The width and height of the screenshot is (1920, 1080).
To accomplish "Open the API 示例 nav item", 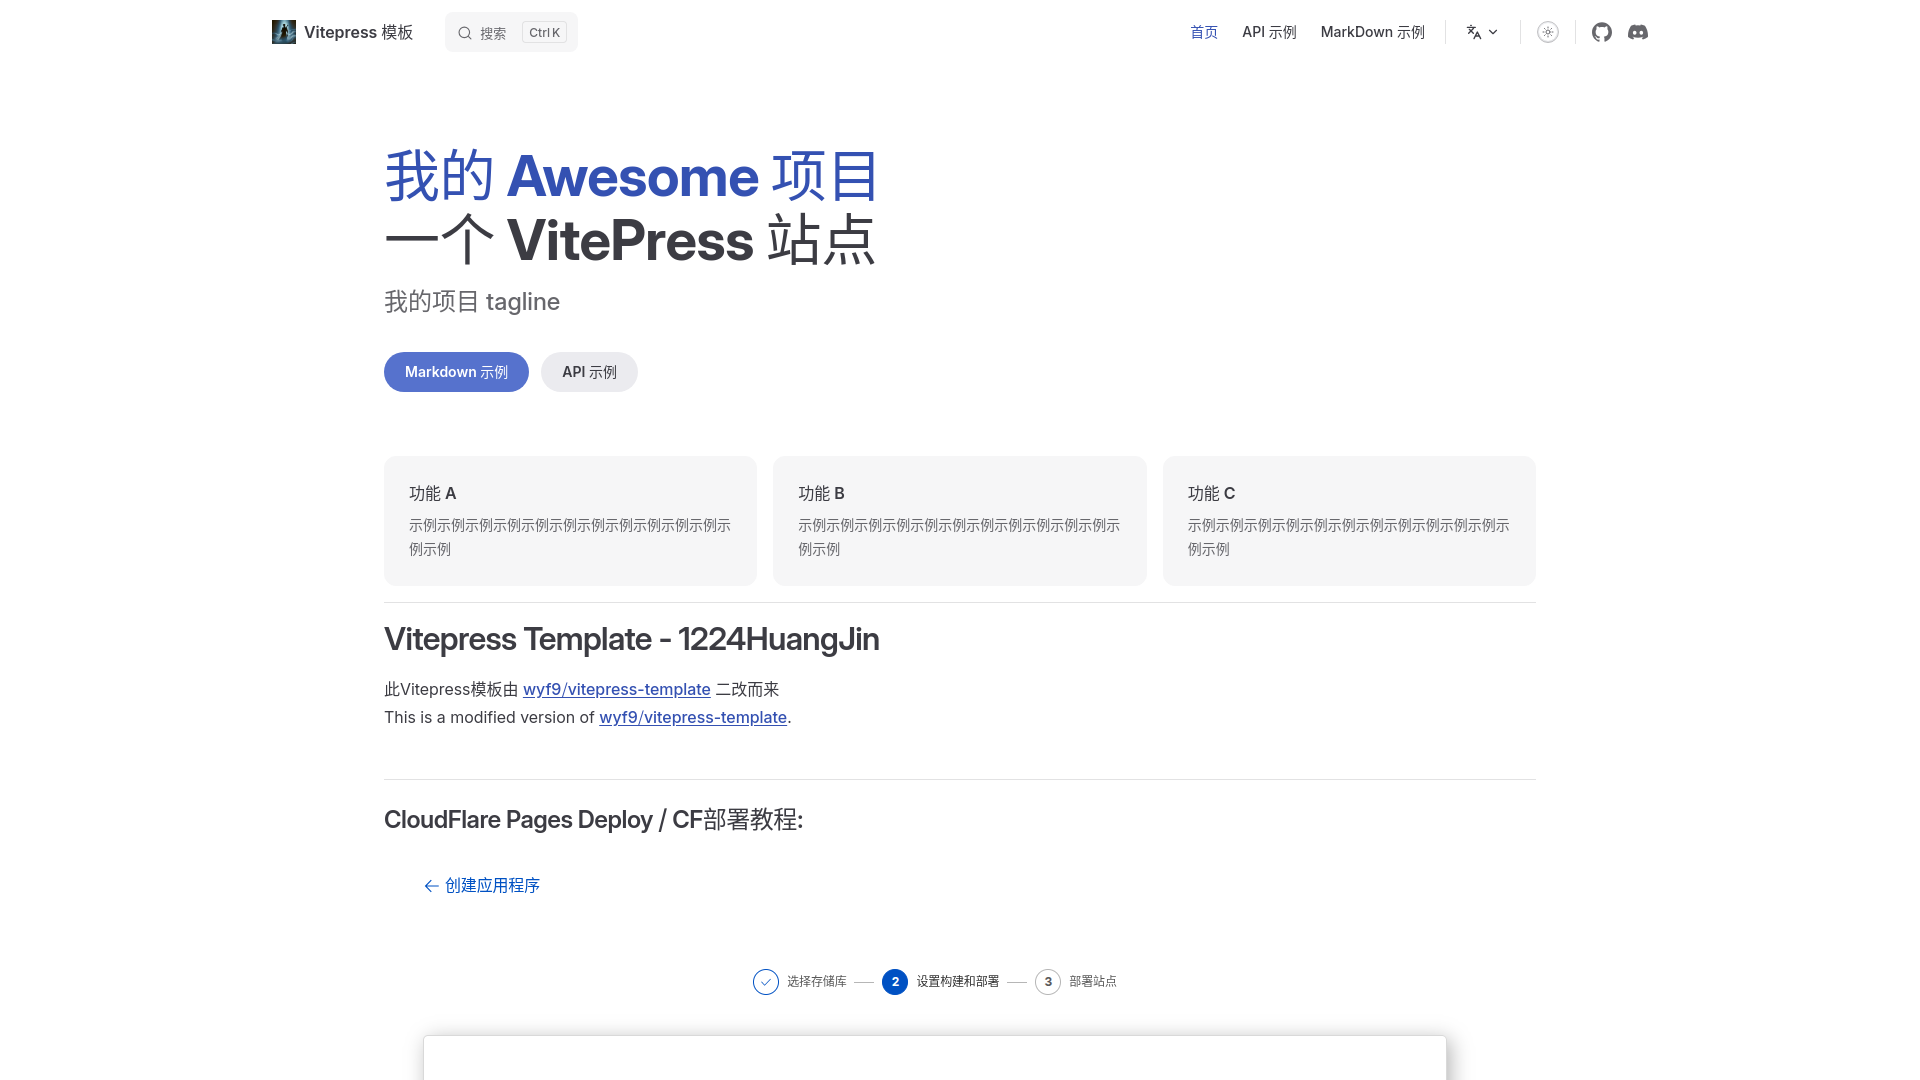I will point(1269,32).
